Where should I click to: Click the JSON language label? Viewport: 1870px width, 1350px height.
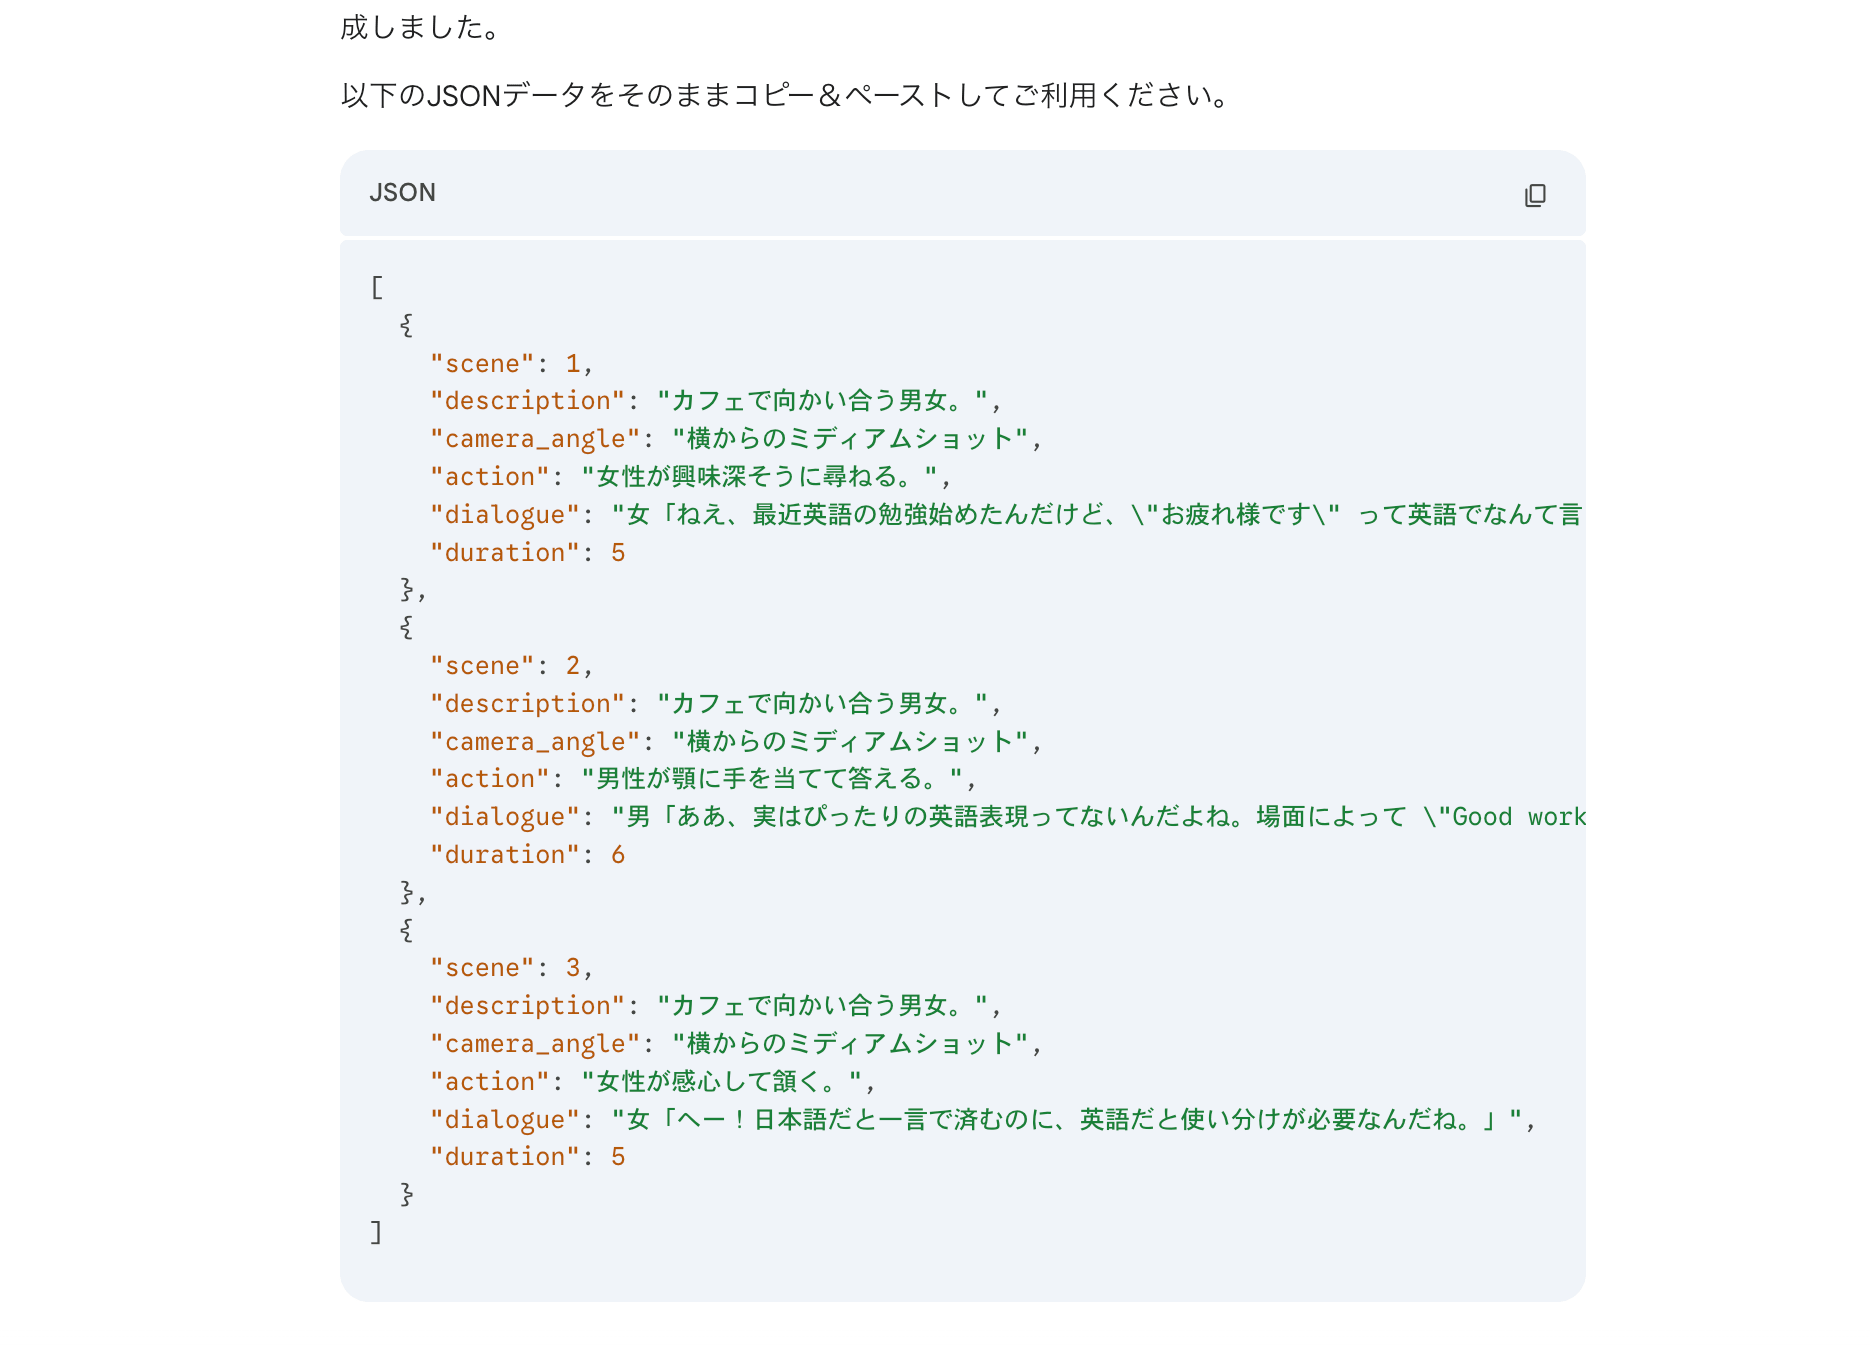402,193
